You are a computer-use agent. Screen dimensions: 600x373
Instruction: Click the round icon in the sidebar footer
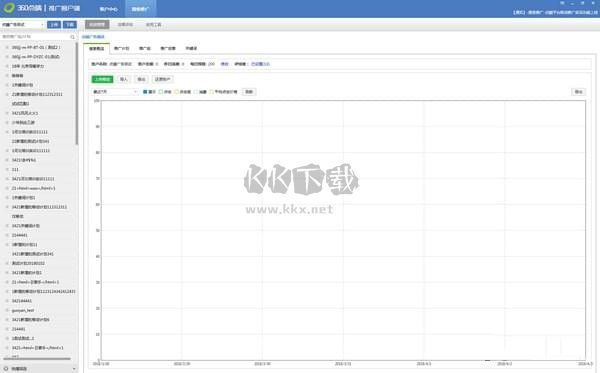(6, 368)
